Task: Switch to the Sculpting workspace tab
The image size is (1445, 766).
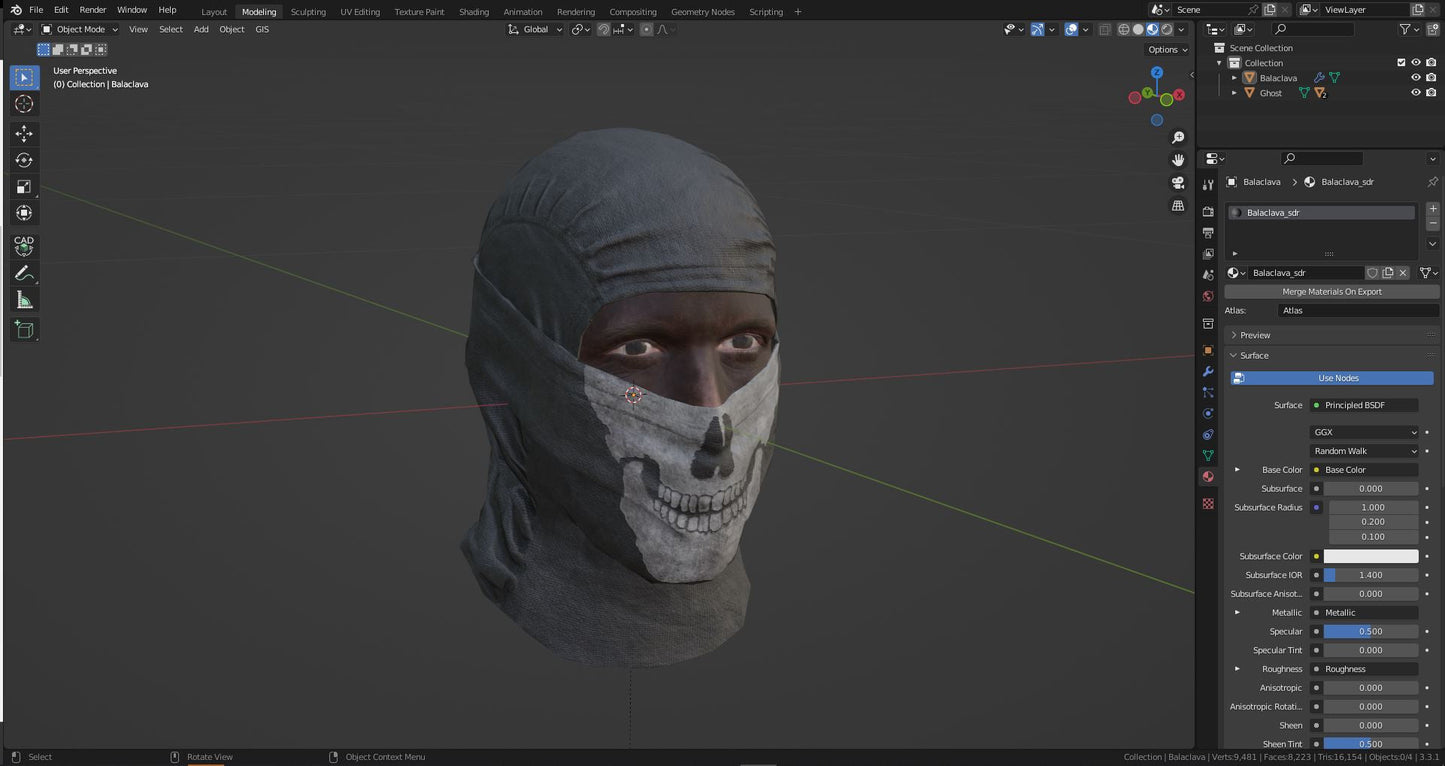Action: click(x=307, y=11)
